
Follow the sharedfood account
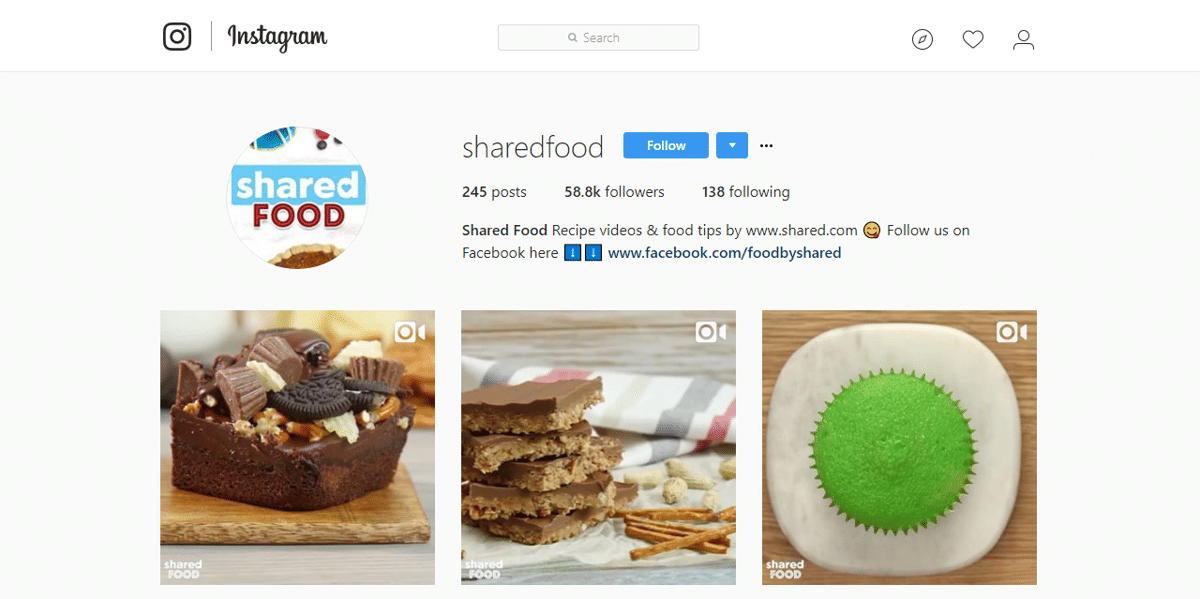click(666, 145)
